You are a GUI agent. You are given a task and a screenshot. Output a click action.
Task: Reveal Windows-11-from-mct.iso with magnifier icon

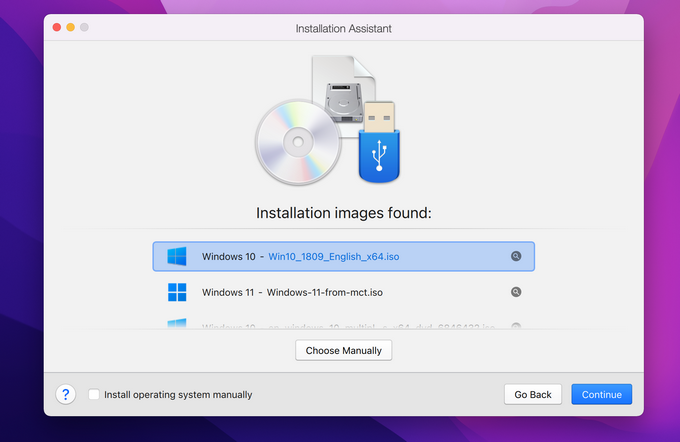(516, 292)
